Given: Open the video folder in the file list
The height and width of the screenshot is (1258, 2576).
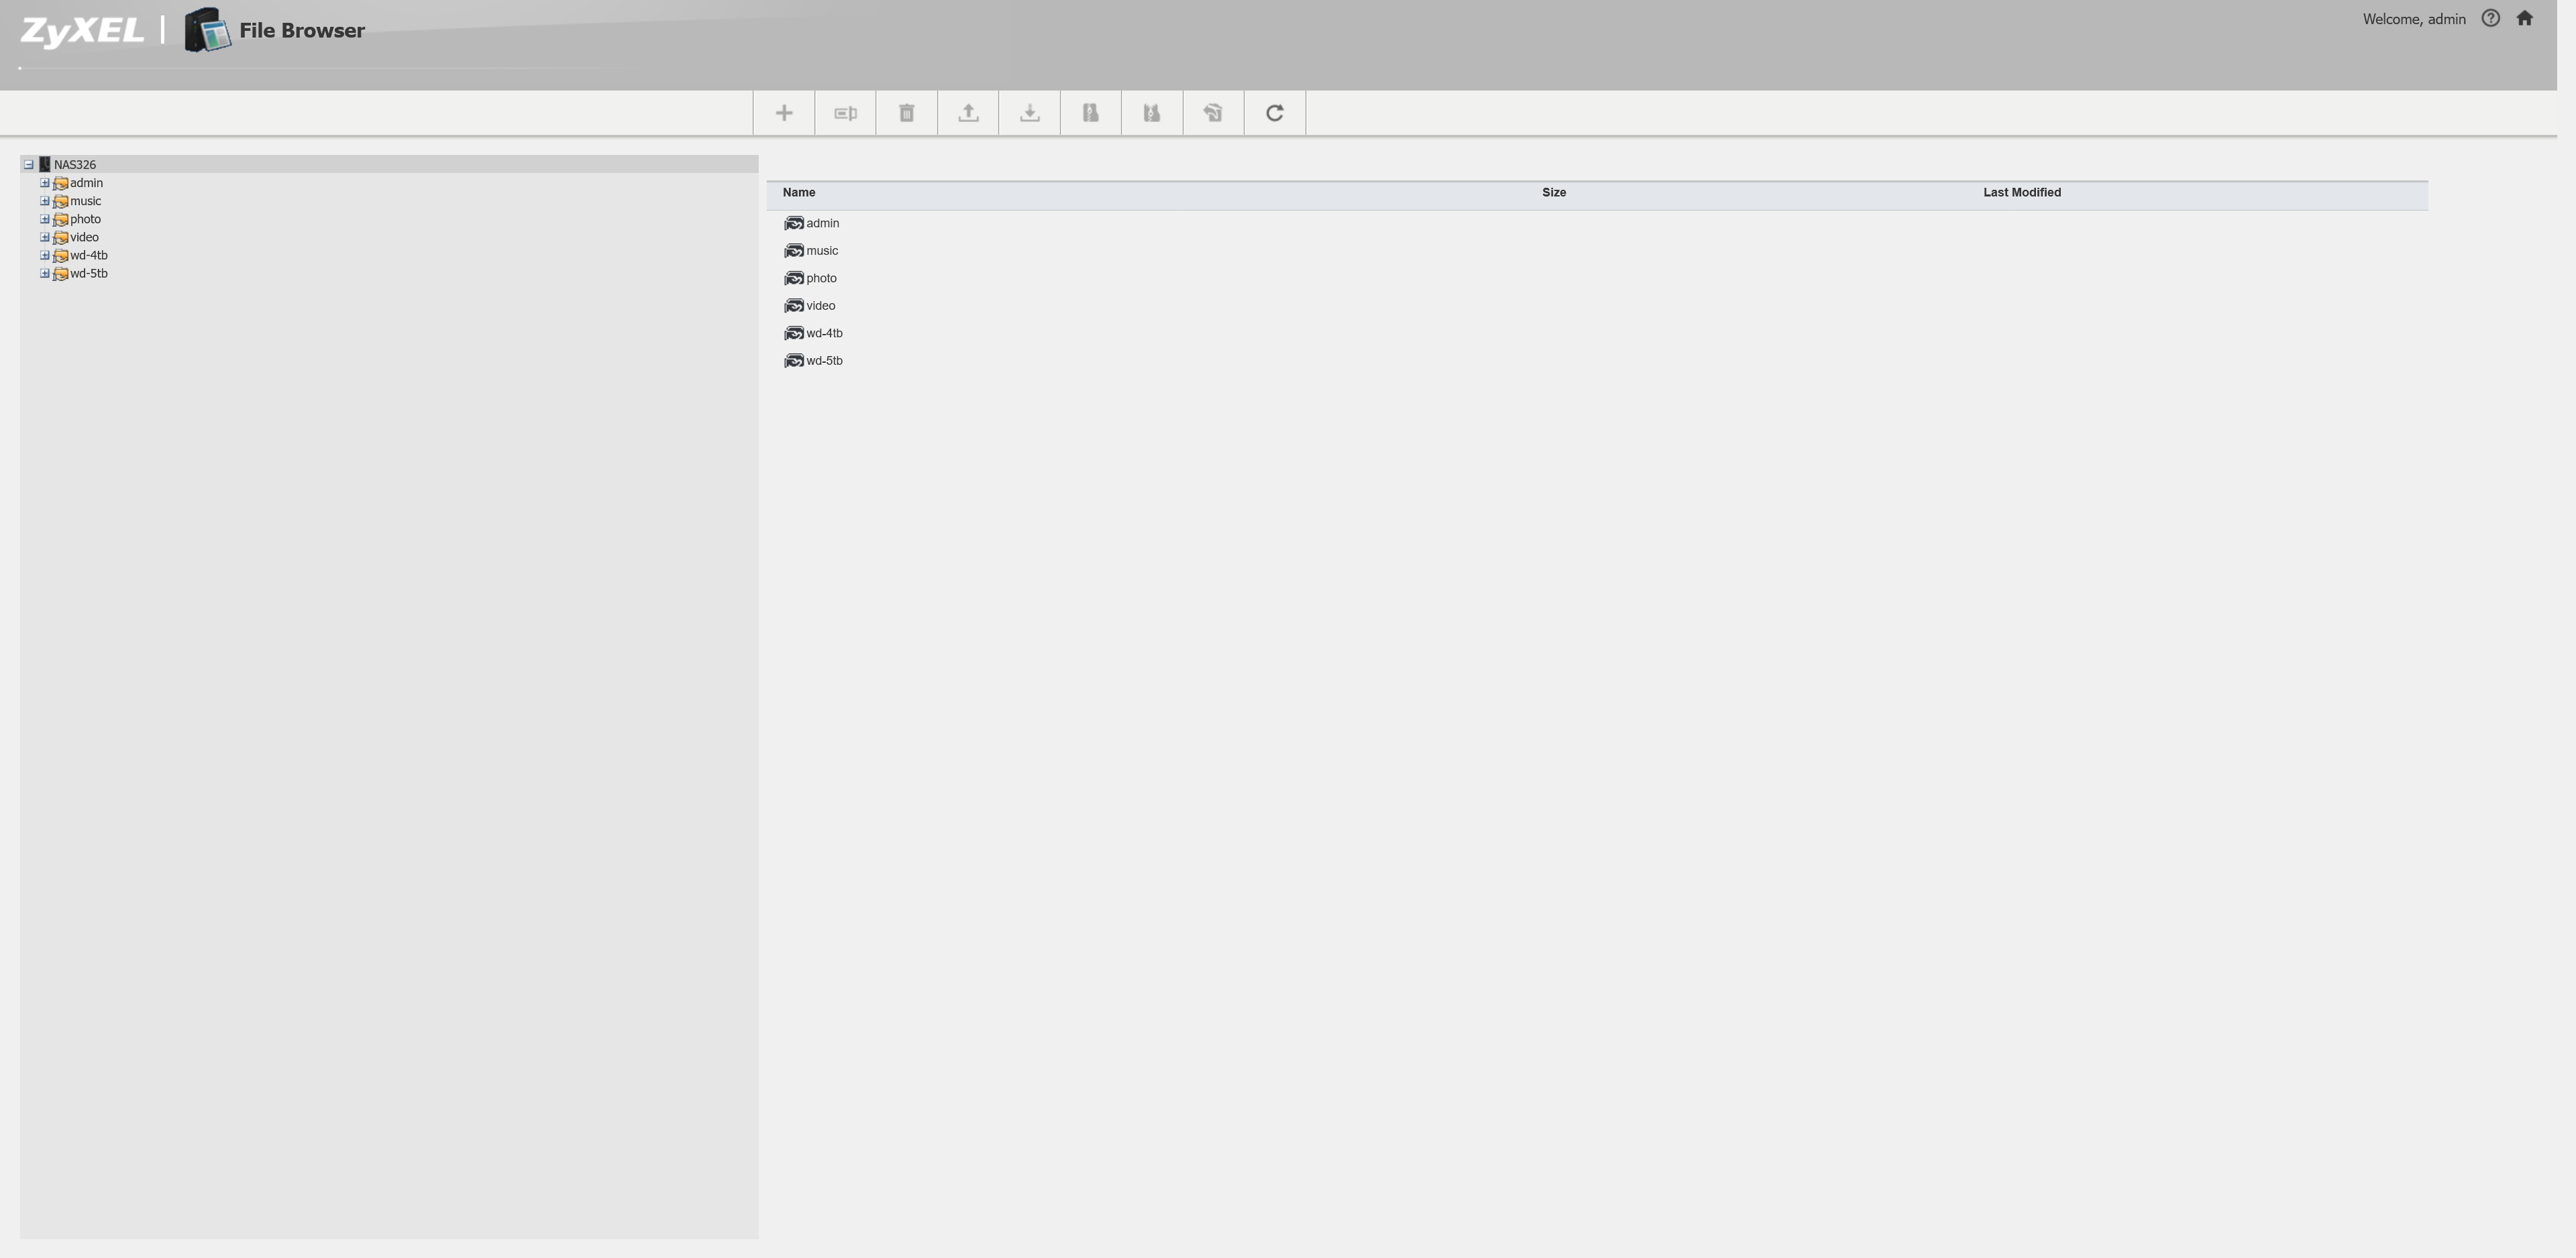Looking at the screenshot, I should click(x=820, y=306).
